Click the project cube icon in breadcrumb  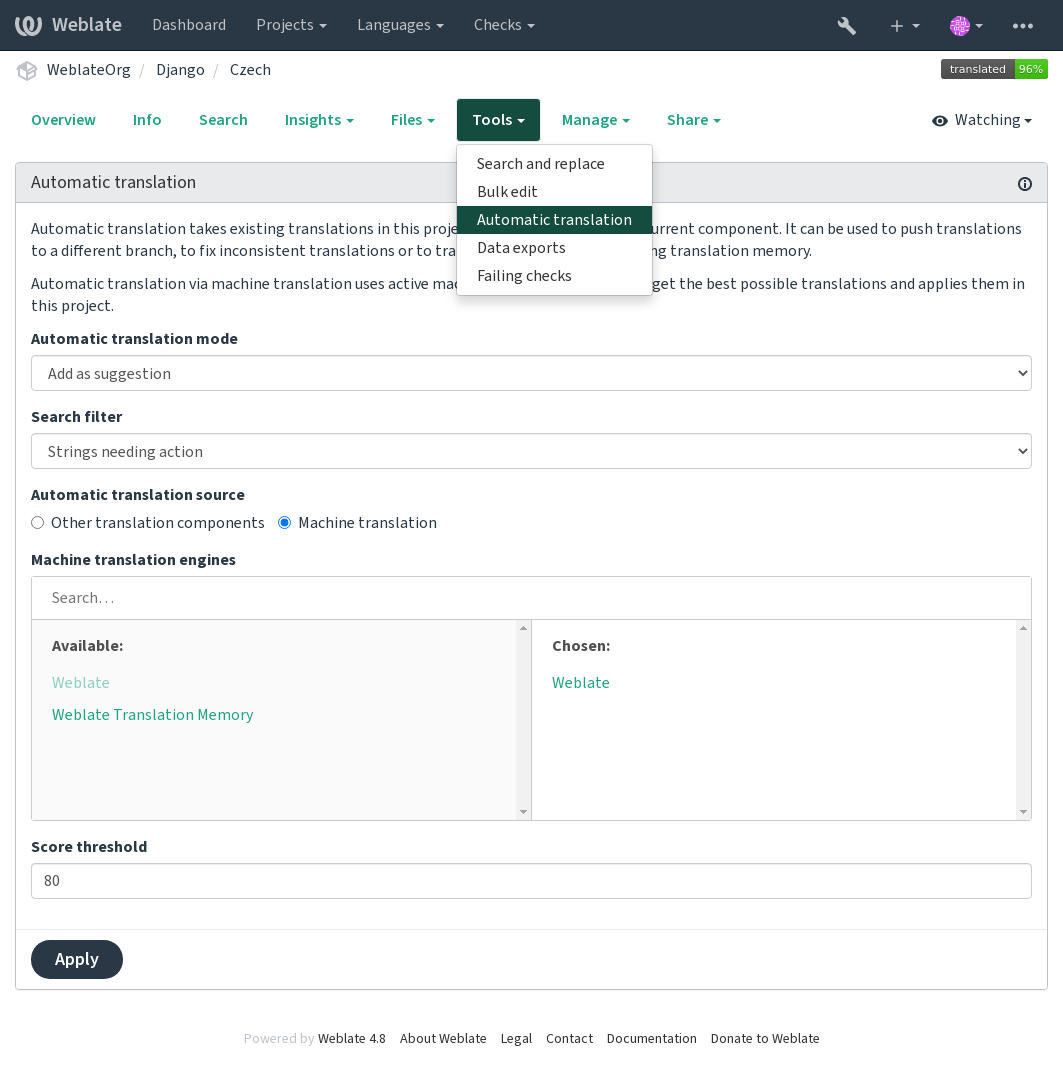(27, 70)
